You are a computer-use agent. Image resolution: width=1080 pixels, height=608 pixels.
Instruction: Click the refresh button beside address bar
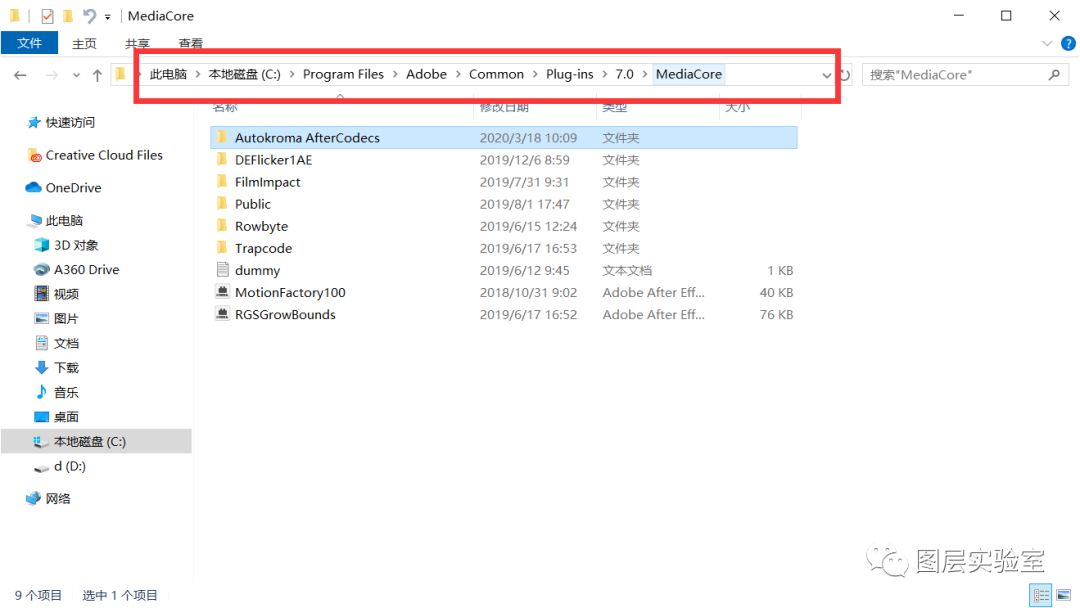pos(845,74)
